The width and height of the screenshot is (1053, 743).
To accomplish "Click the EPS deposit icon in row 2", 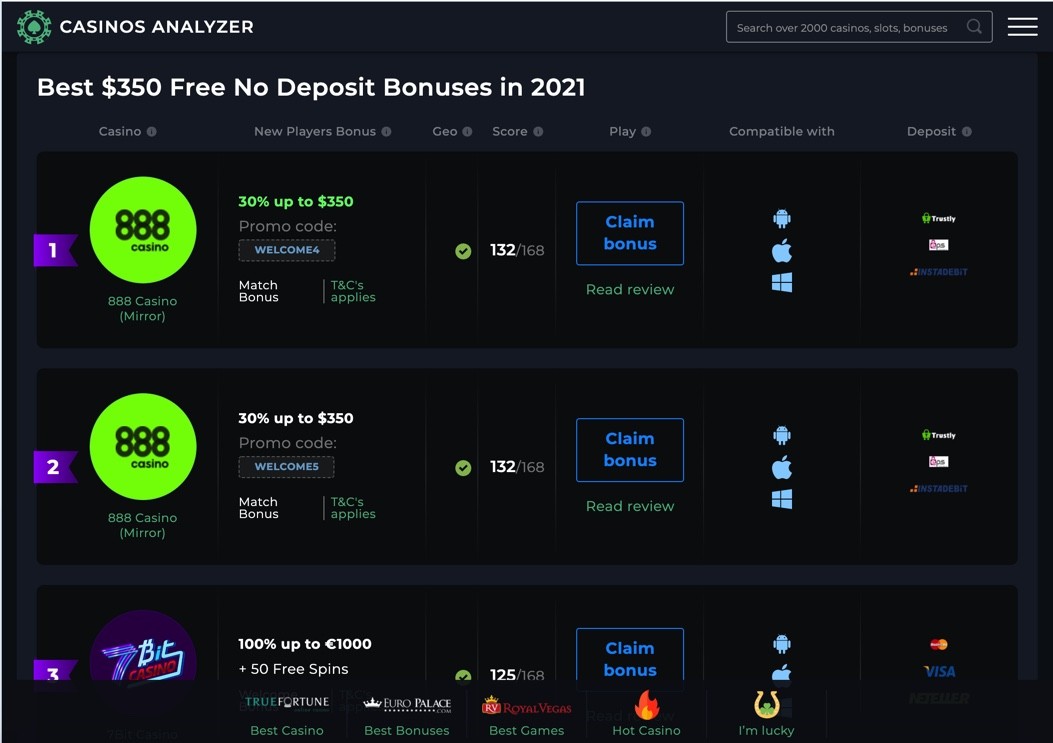I will pos(939,462).
